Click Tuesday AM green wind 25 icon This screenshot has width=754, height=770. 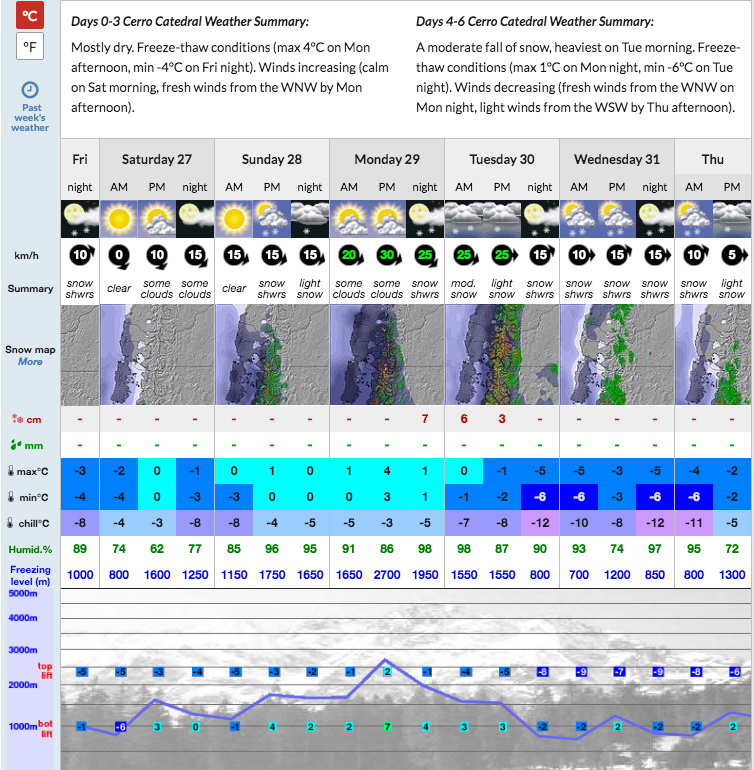[465, 256]
